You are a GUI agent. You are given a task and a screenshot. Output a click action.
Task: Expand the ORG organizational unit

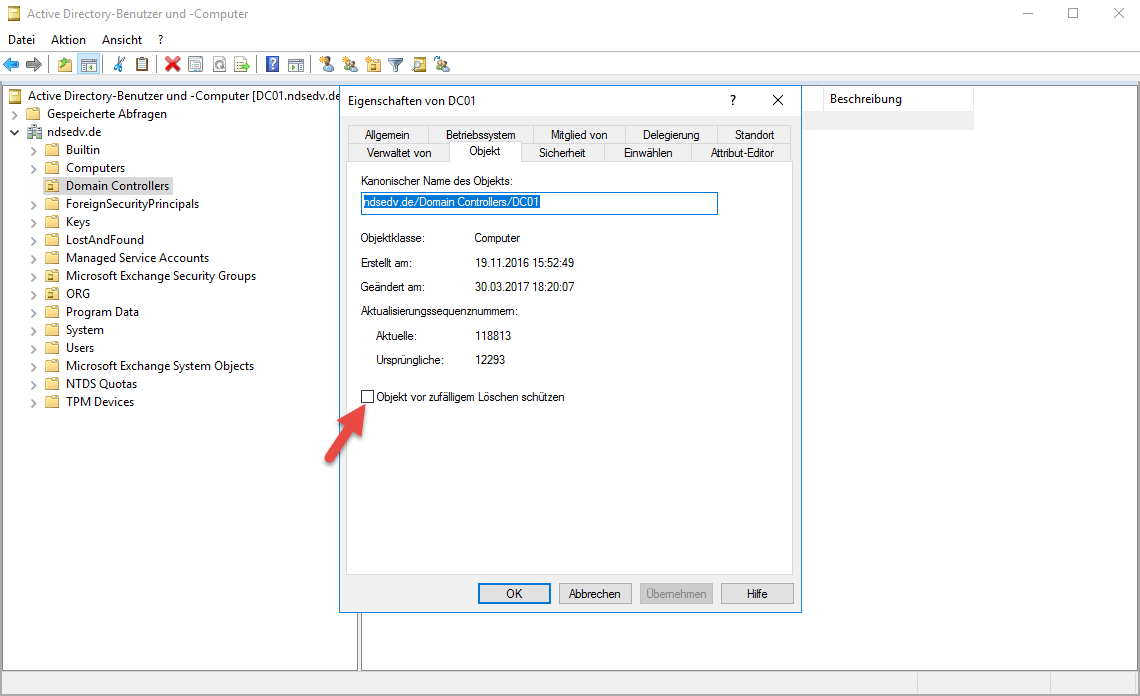click(x=34, y=294)
